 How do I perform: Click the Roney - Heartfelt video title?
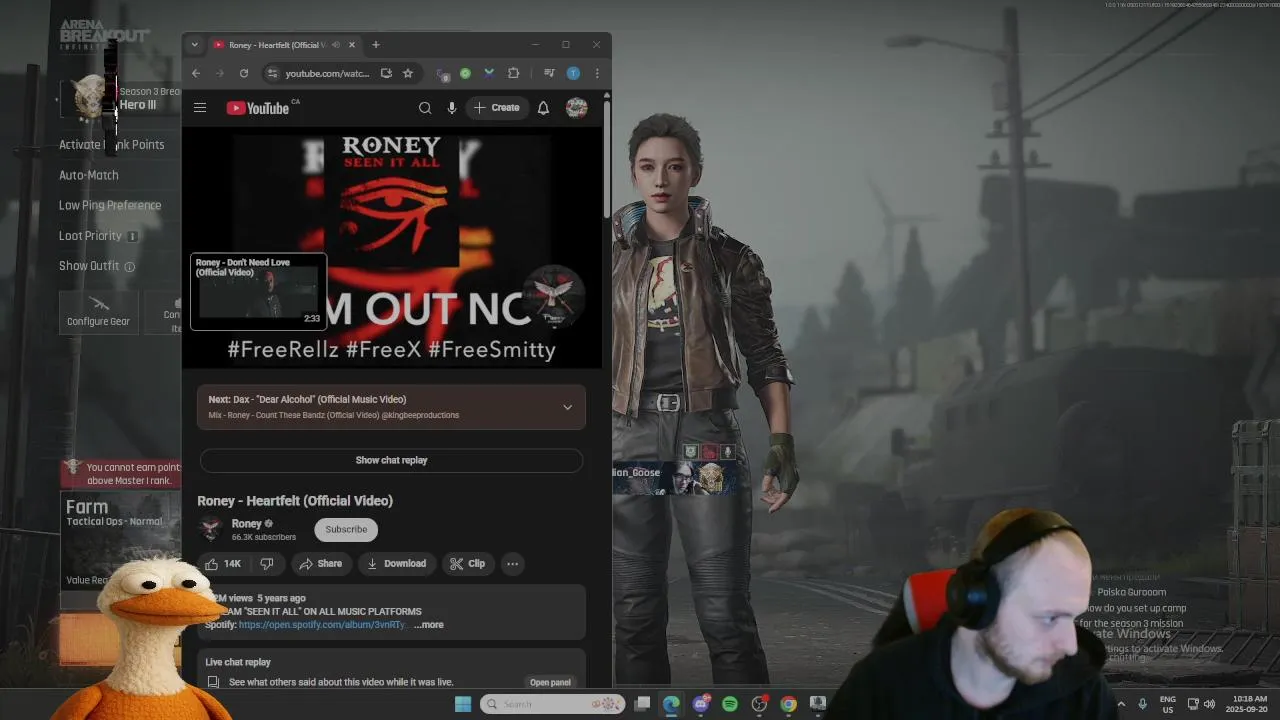(x=295, y=501)
